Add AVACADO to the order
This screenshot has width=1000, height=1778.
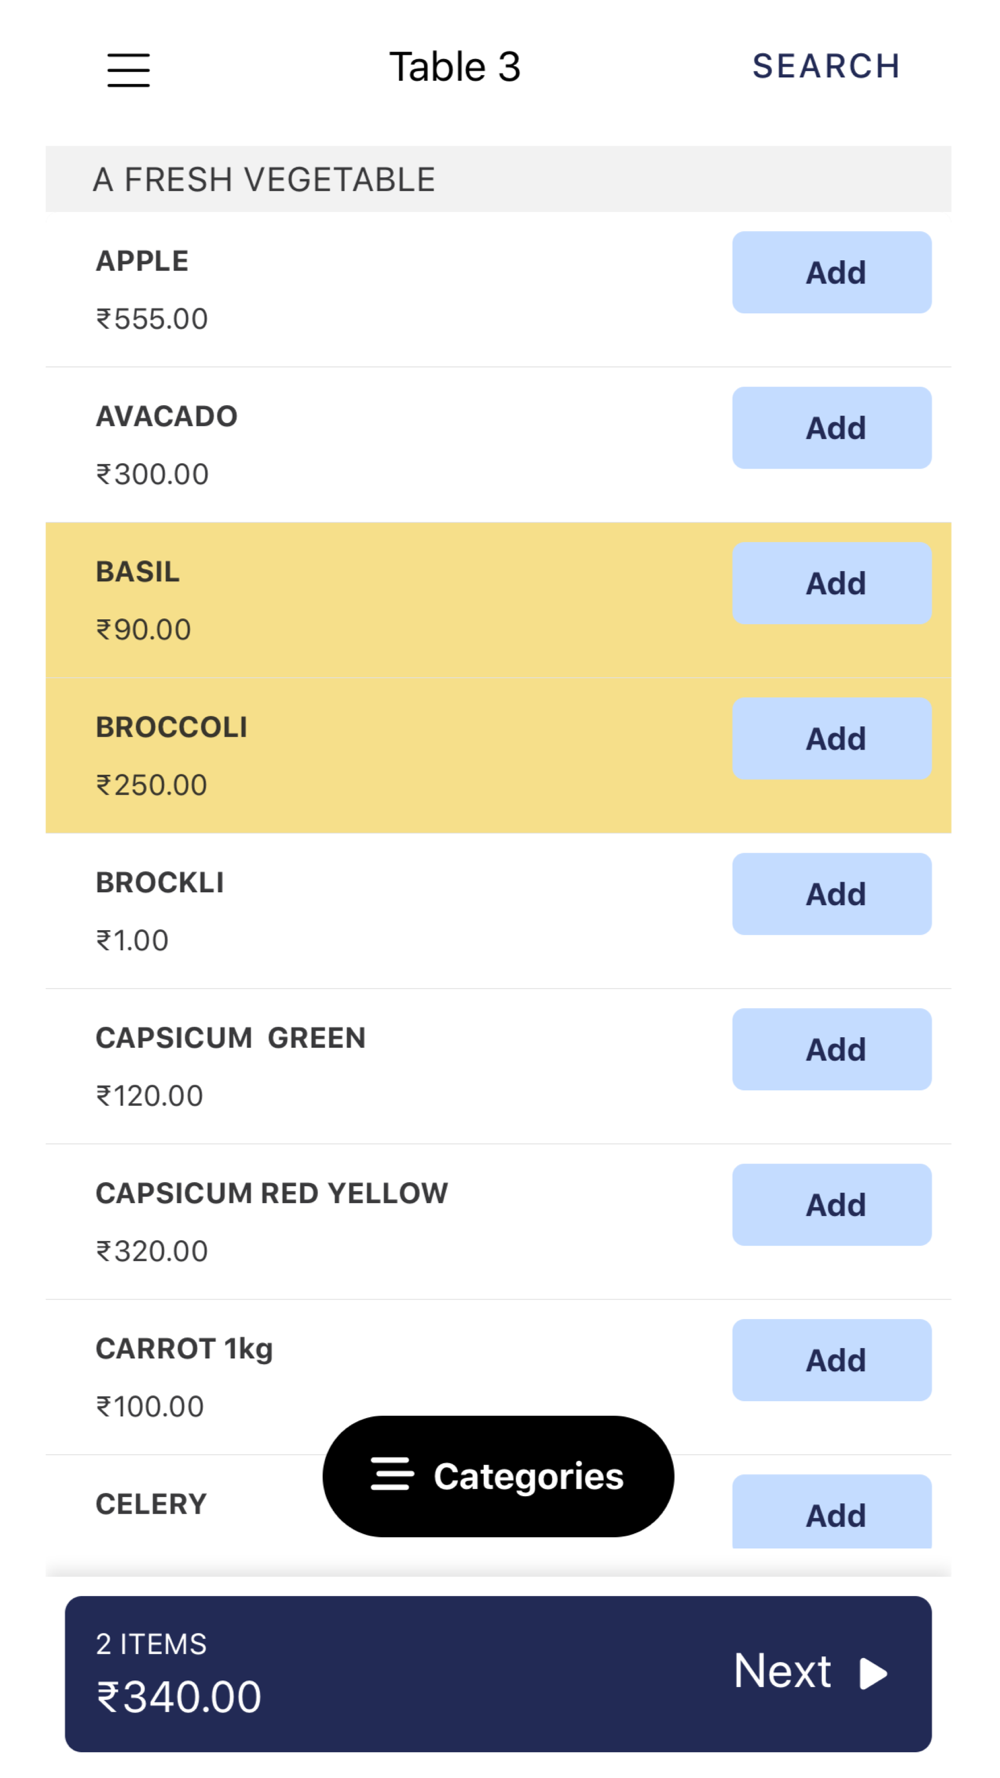click(831, 428)
